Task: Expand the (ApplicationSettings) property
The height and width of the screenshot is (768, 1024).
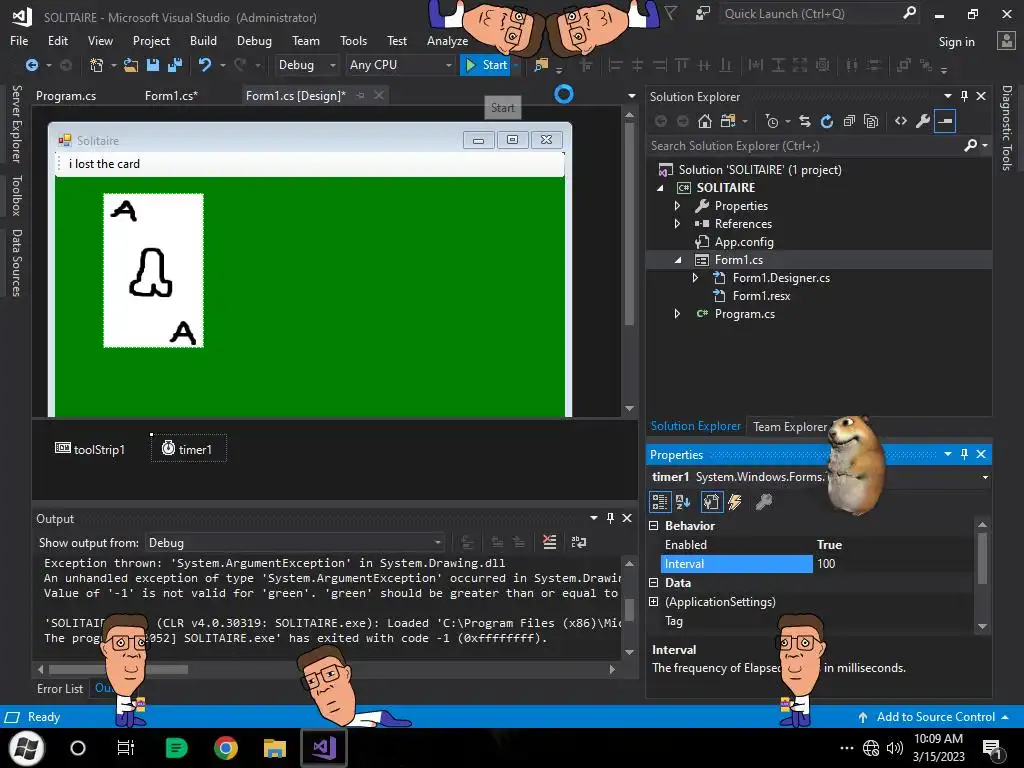Action: click(654, 601)
